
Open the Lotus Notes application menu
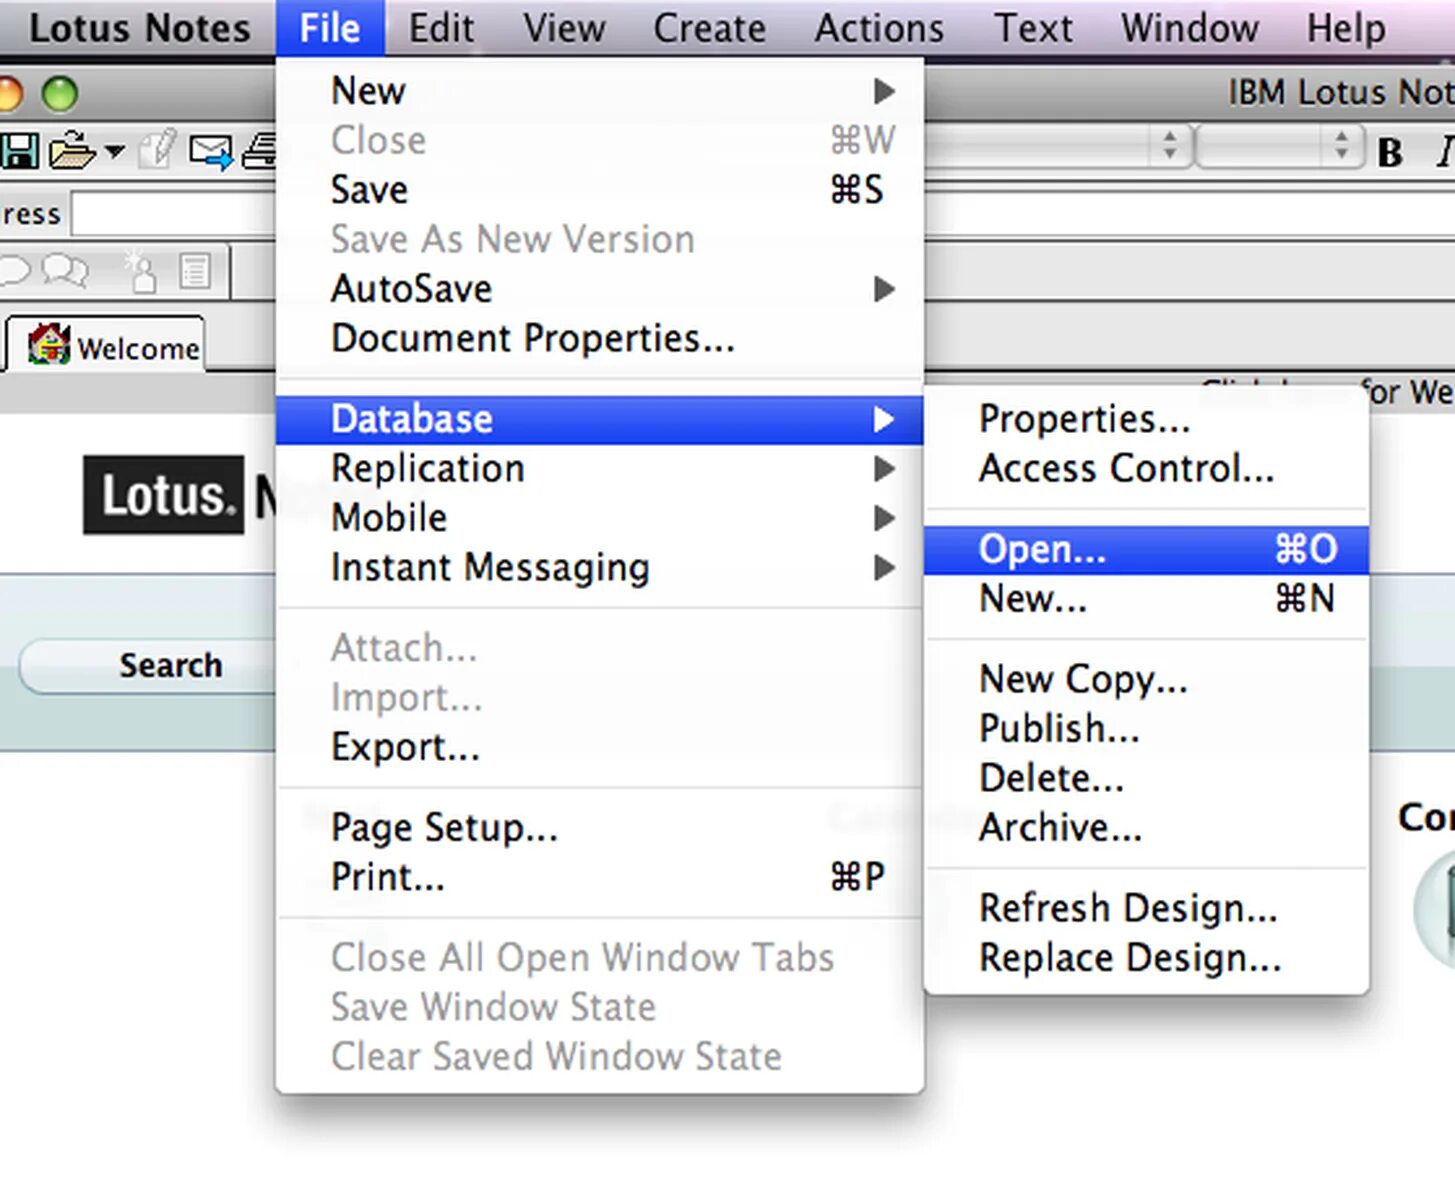pyautogui.click(x=139, y=28)
